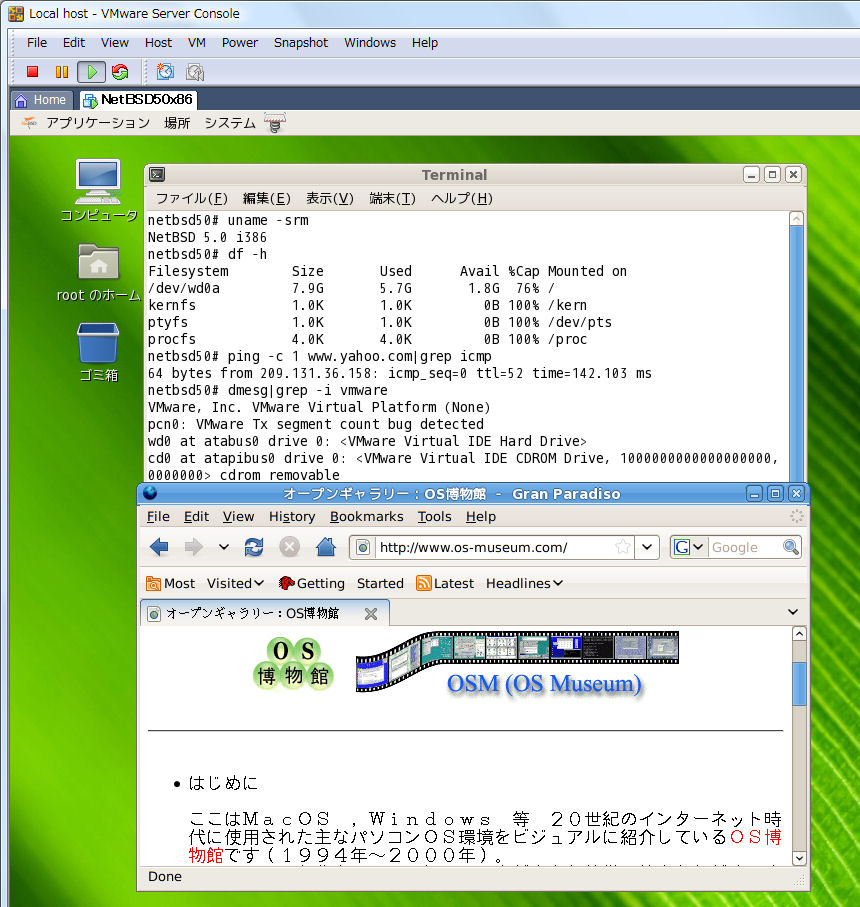Screen dimensions: 860x907
Task: Click the OSM (OS Museum) banner image
Action: pos(517,663)
